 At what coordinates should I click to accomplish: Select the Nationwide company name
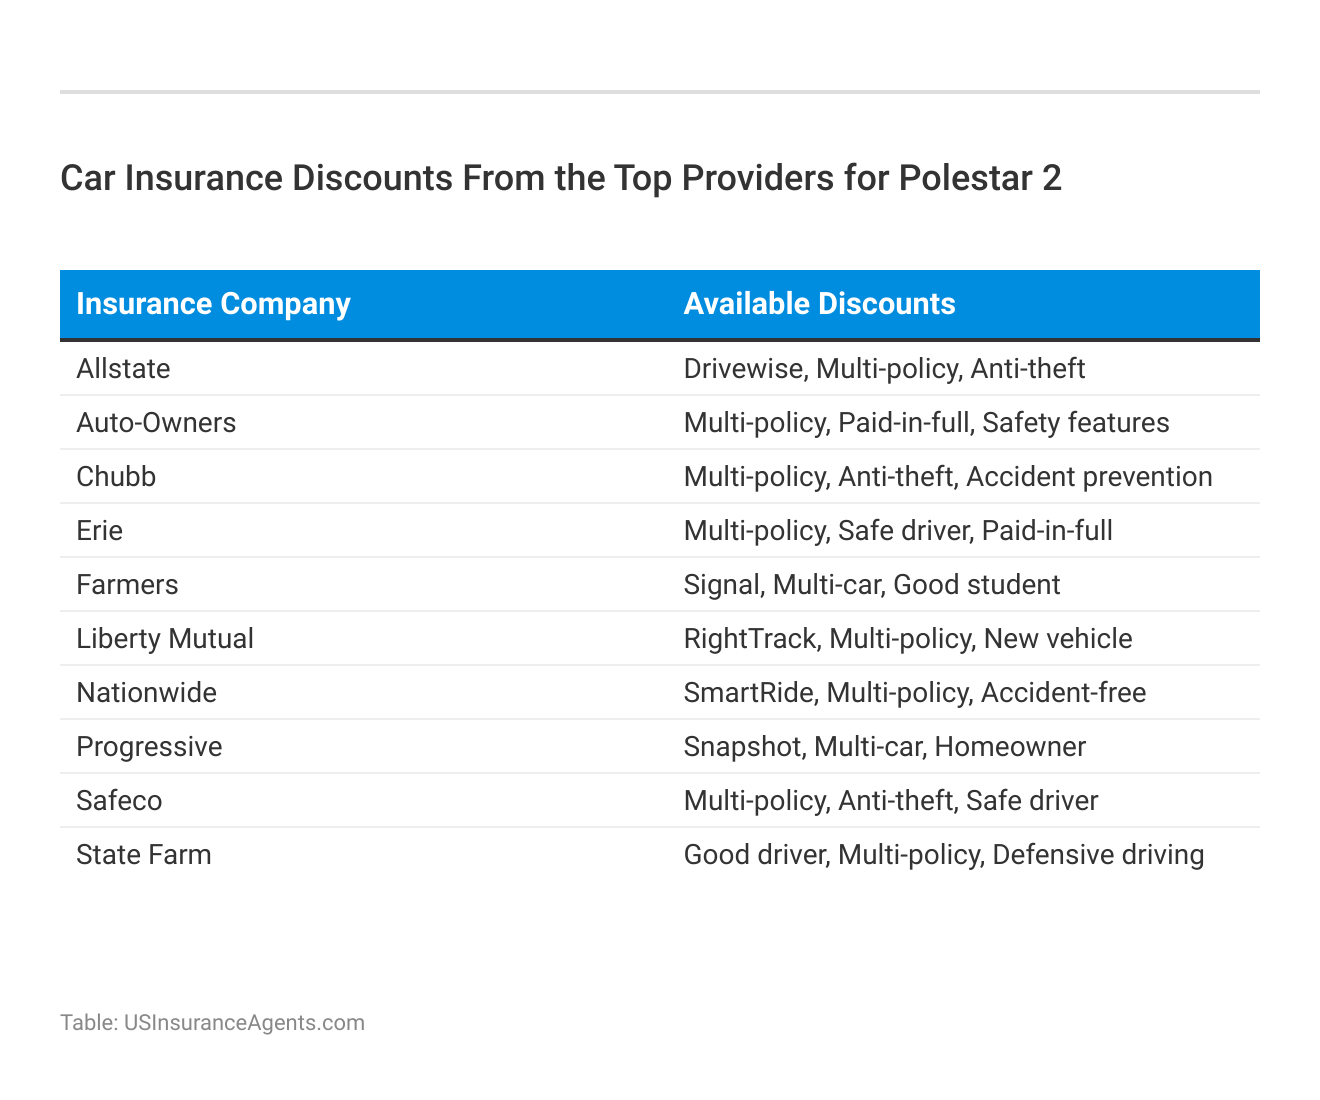click(x=146, y=693)
